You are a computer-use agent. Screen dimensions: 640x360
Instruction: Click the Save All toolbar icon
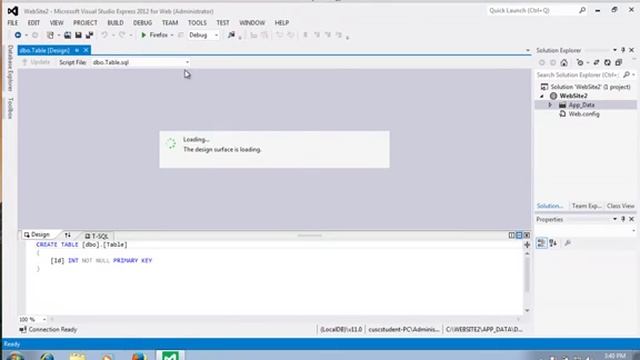(x=89, y=35)
